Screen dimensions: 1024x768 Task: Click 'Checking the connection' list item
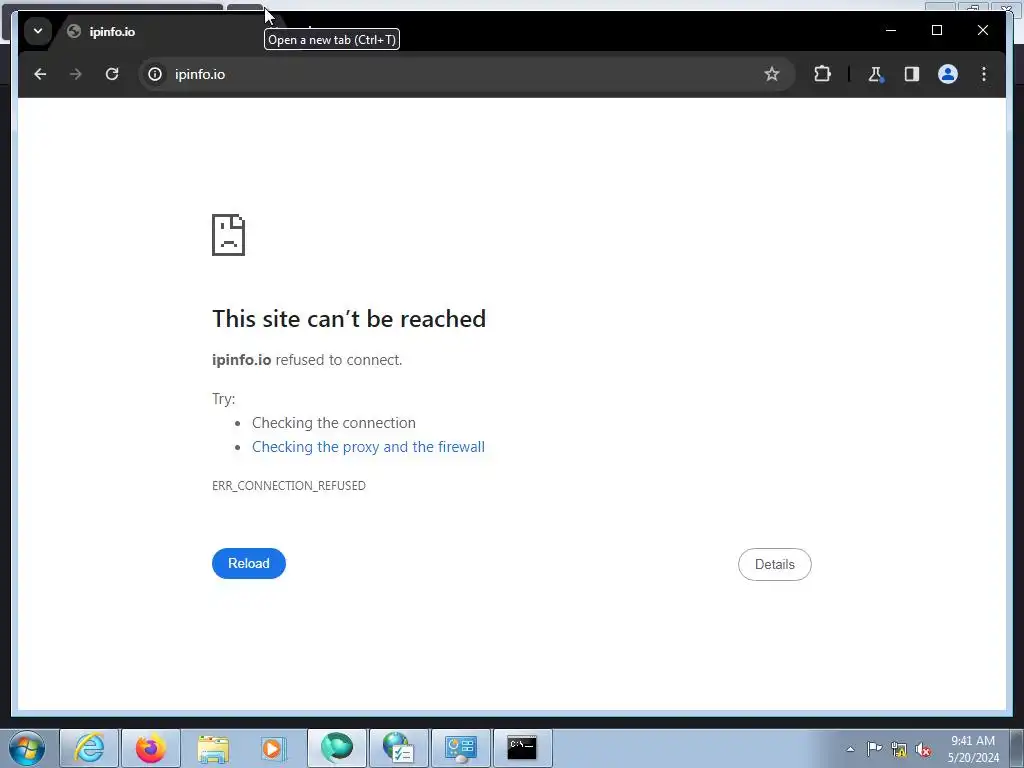334,423
